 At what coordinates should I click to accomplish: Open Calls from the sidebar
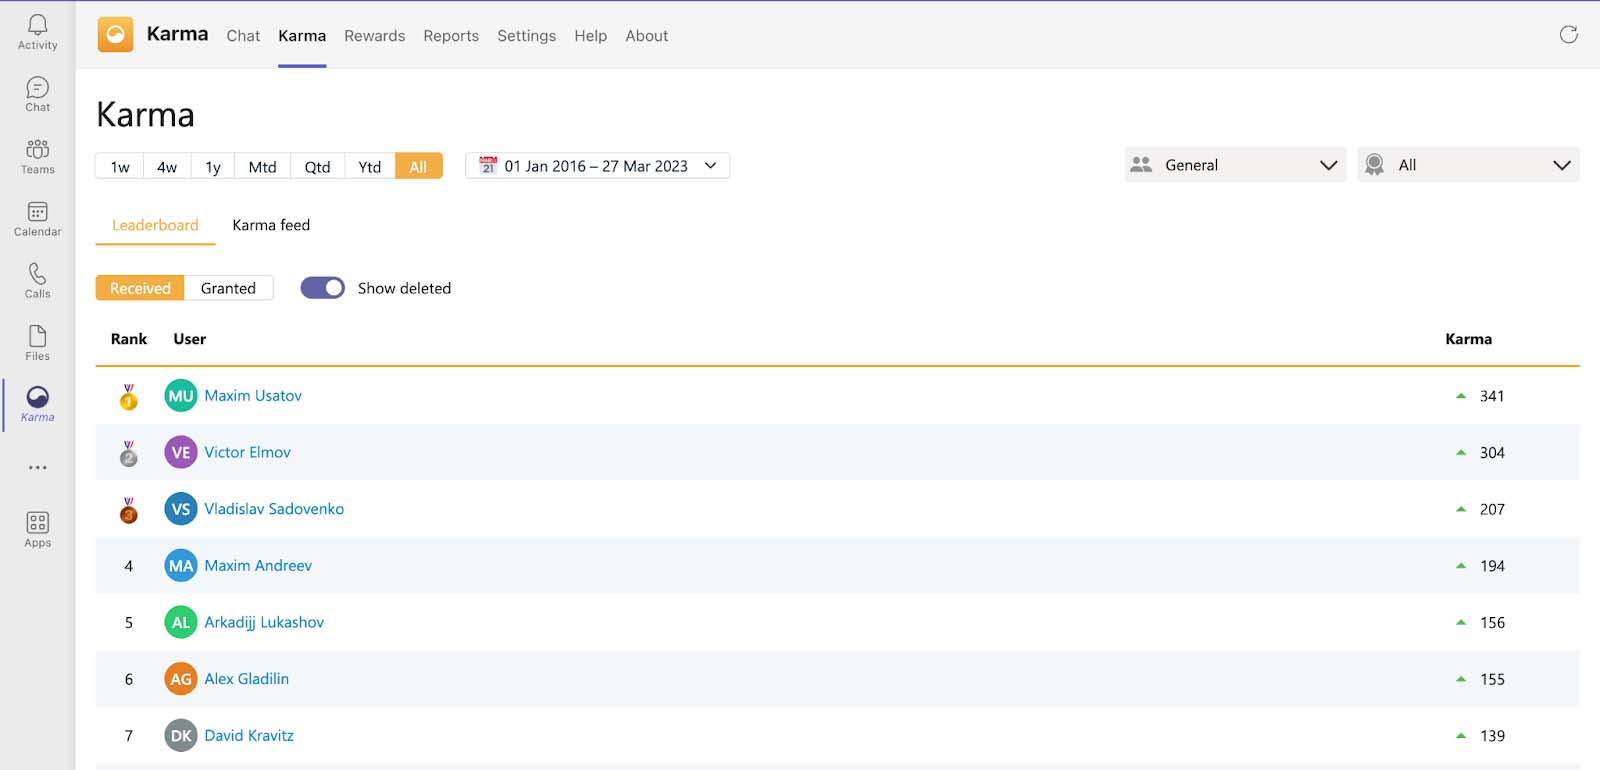[37, 280]
